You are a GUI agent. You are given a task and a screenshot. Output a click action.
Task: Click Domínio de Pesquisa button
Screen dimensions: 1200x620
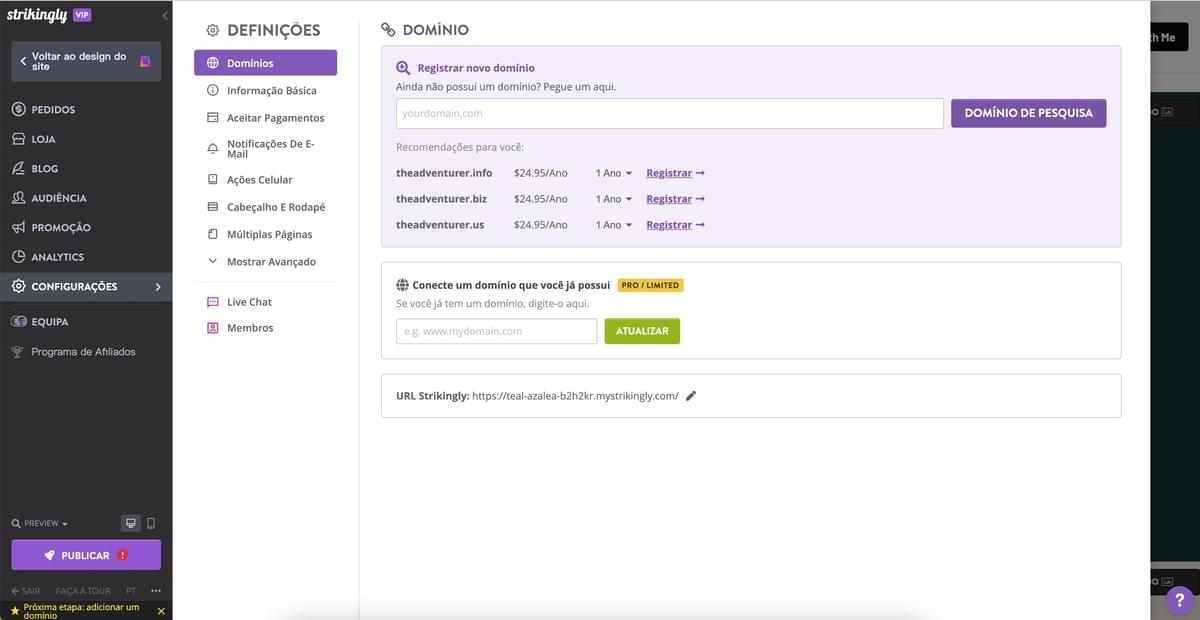point(1028,113)
